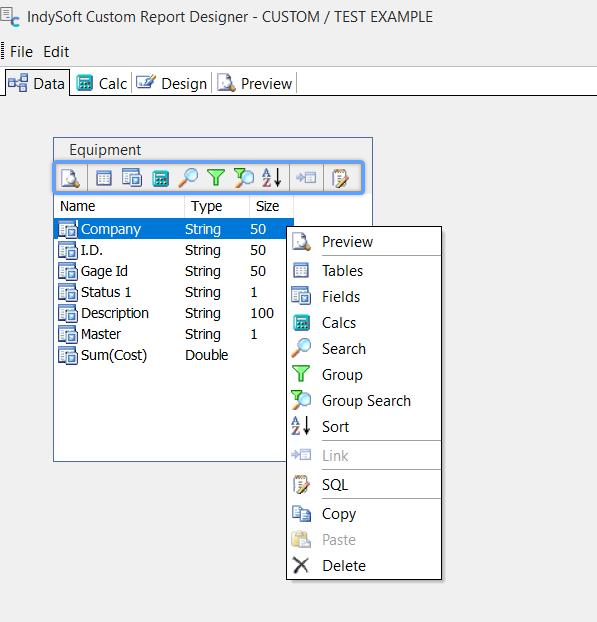The height and width of the screenshot is (622, 597).
Task: Click the IndySoft application icon in title bar
Action: click(x=10, y=17)
